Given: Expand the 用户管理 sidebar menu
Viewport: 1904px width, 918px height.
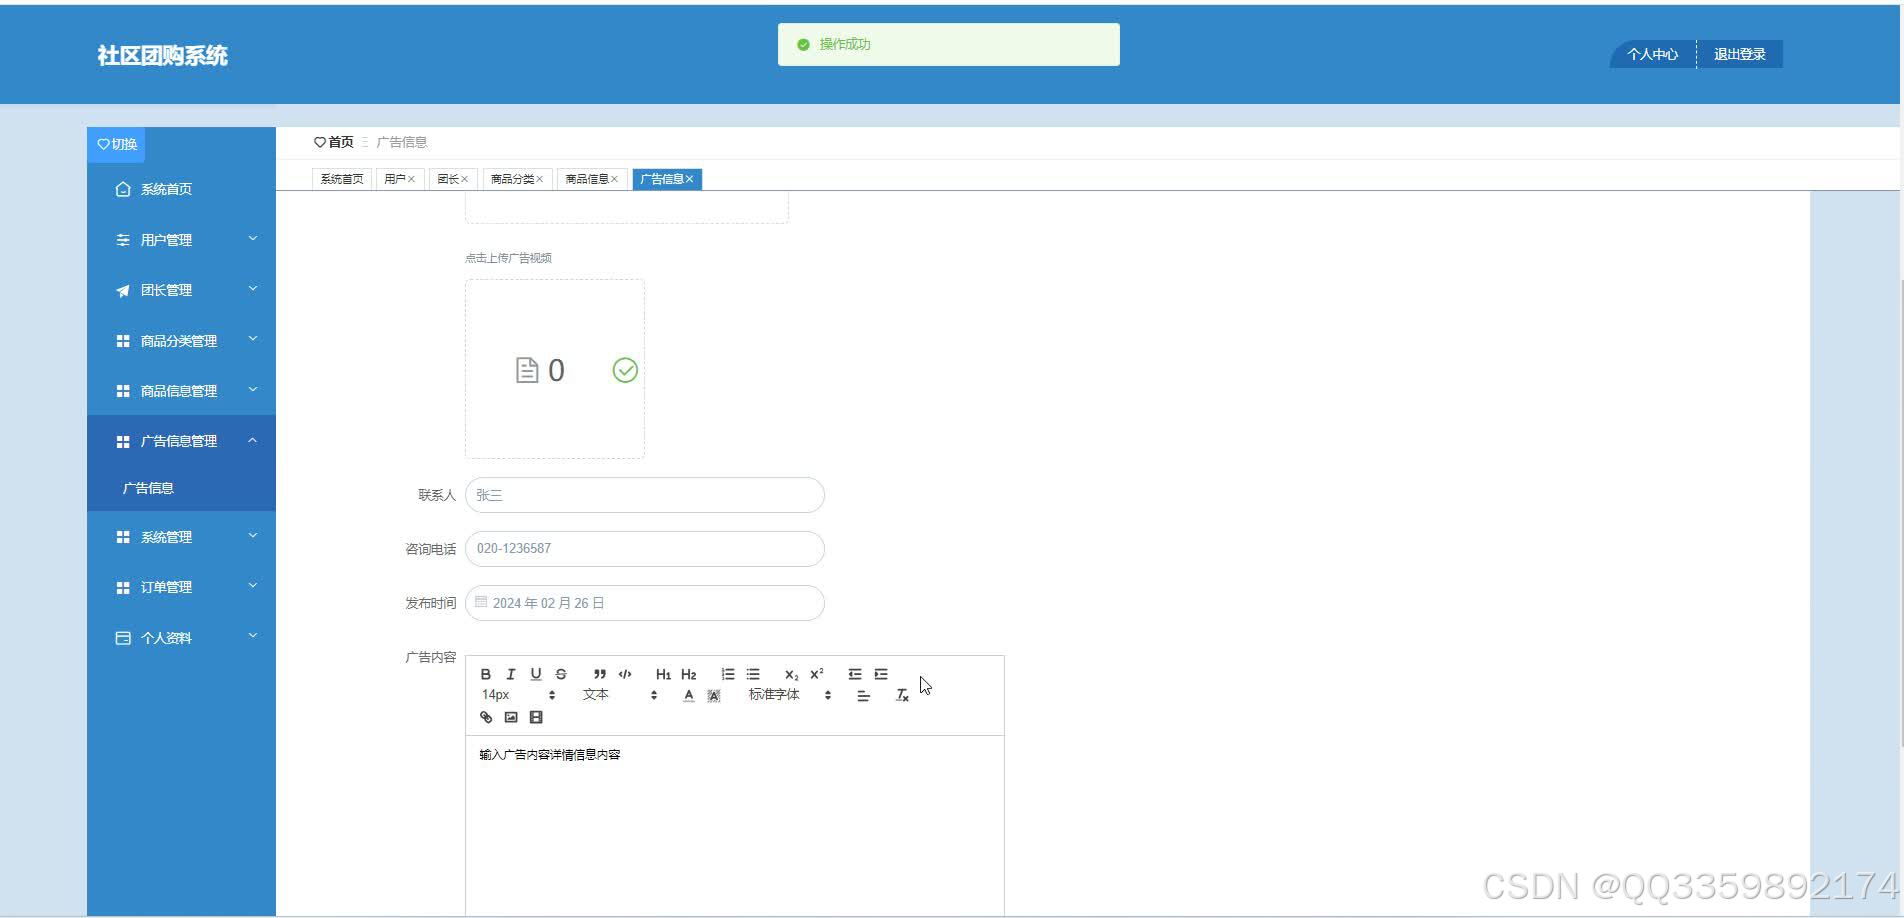Looking at the screenshot, I should (181, 240).
